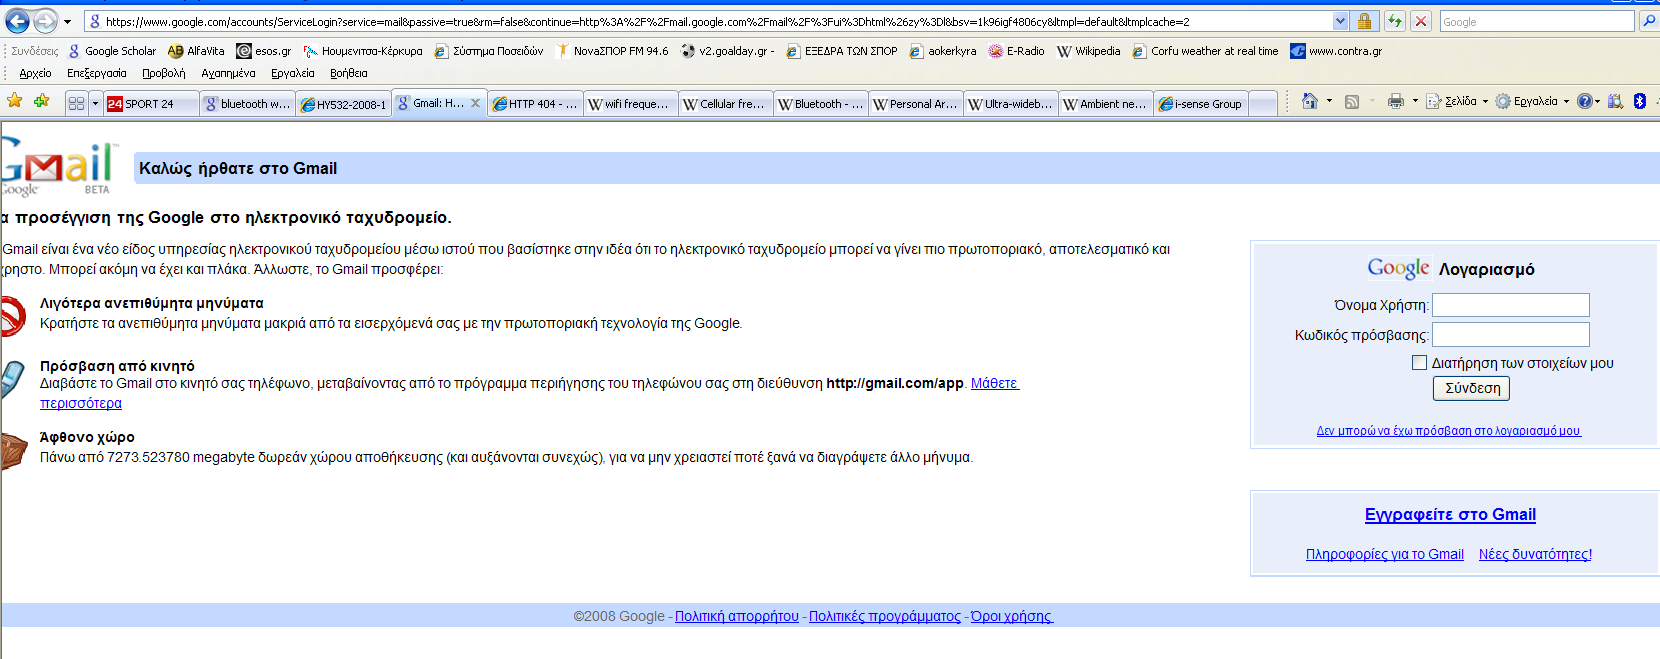Open Πληροφορίες για το Gmail link
Screen dimensions: 1660x659
pyautogui.click(x=1384, y=554)
